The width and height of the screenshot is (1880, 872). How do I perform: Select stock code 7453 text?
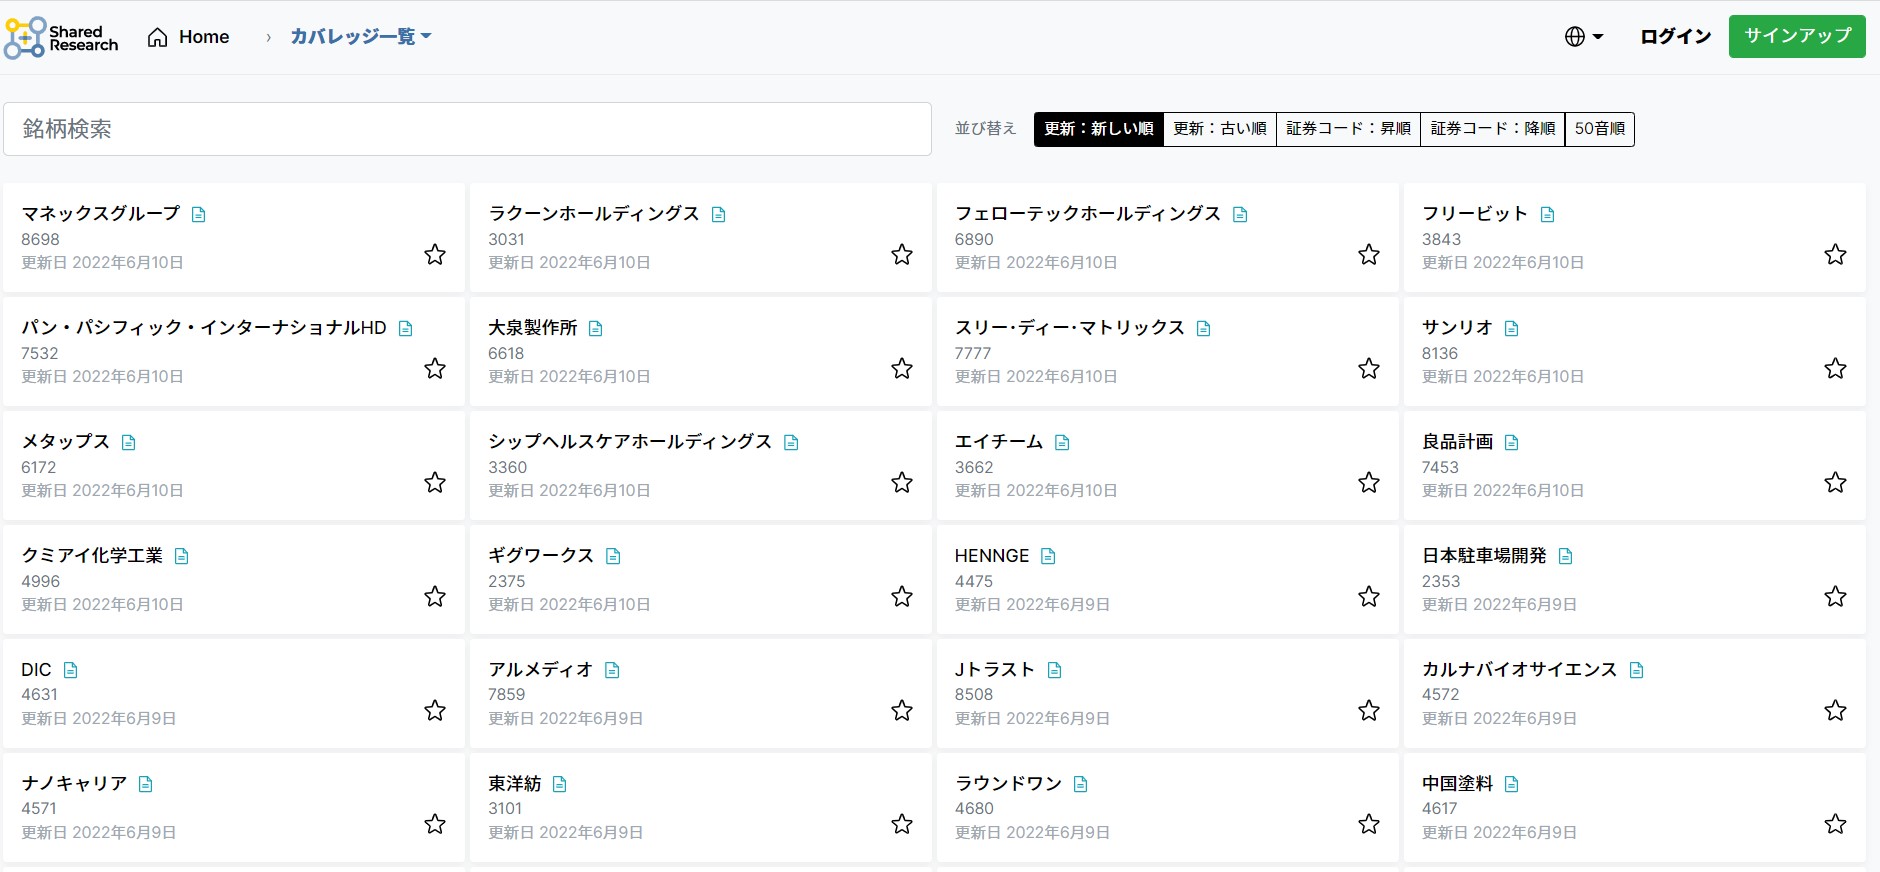(x=1440, y=467)
